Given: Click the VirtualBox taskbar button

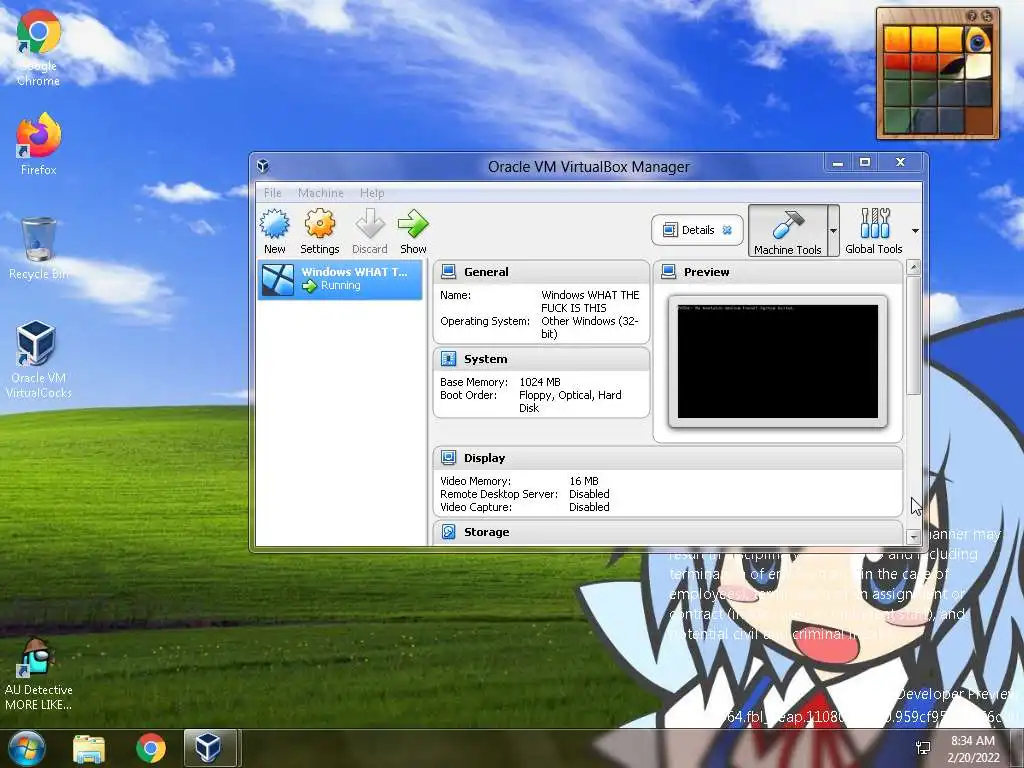Looking at the screenshot, I should point(209,748).
